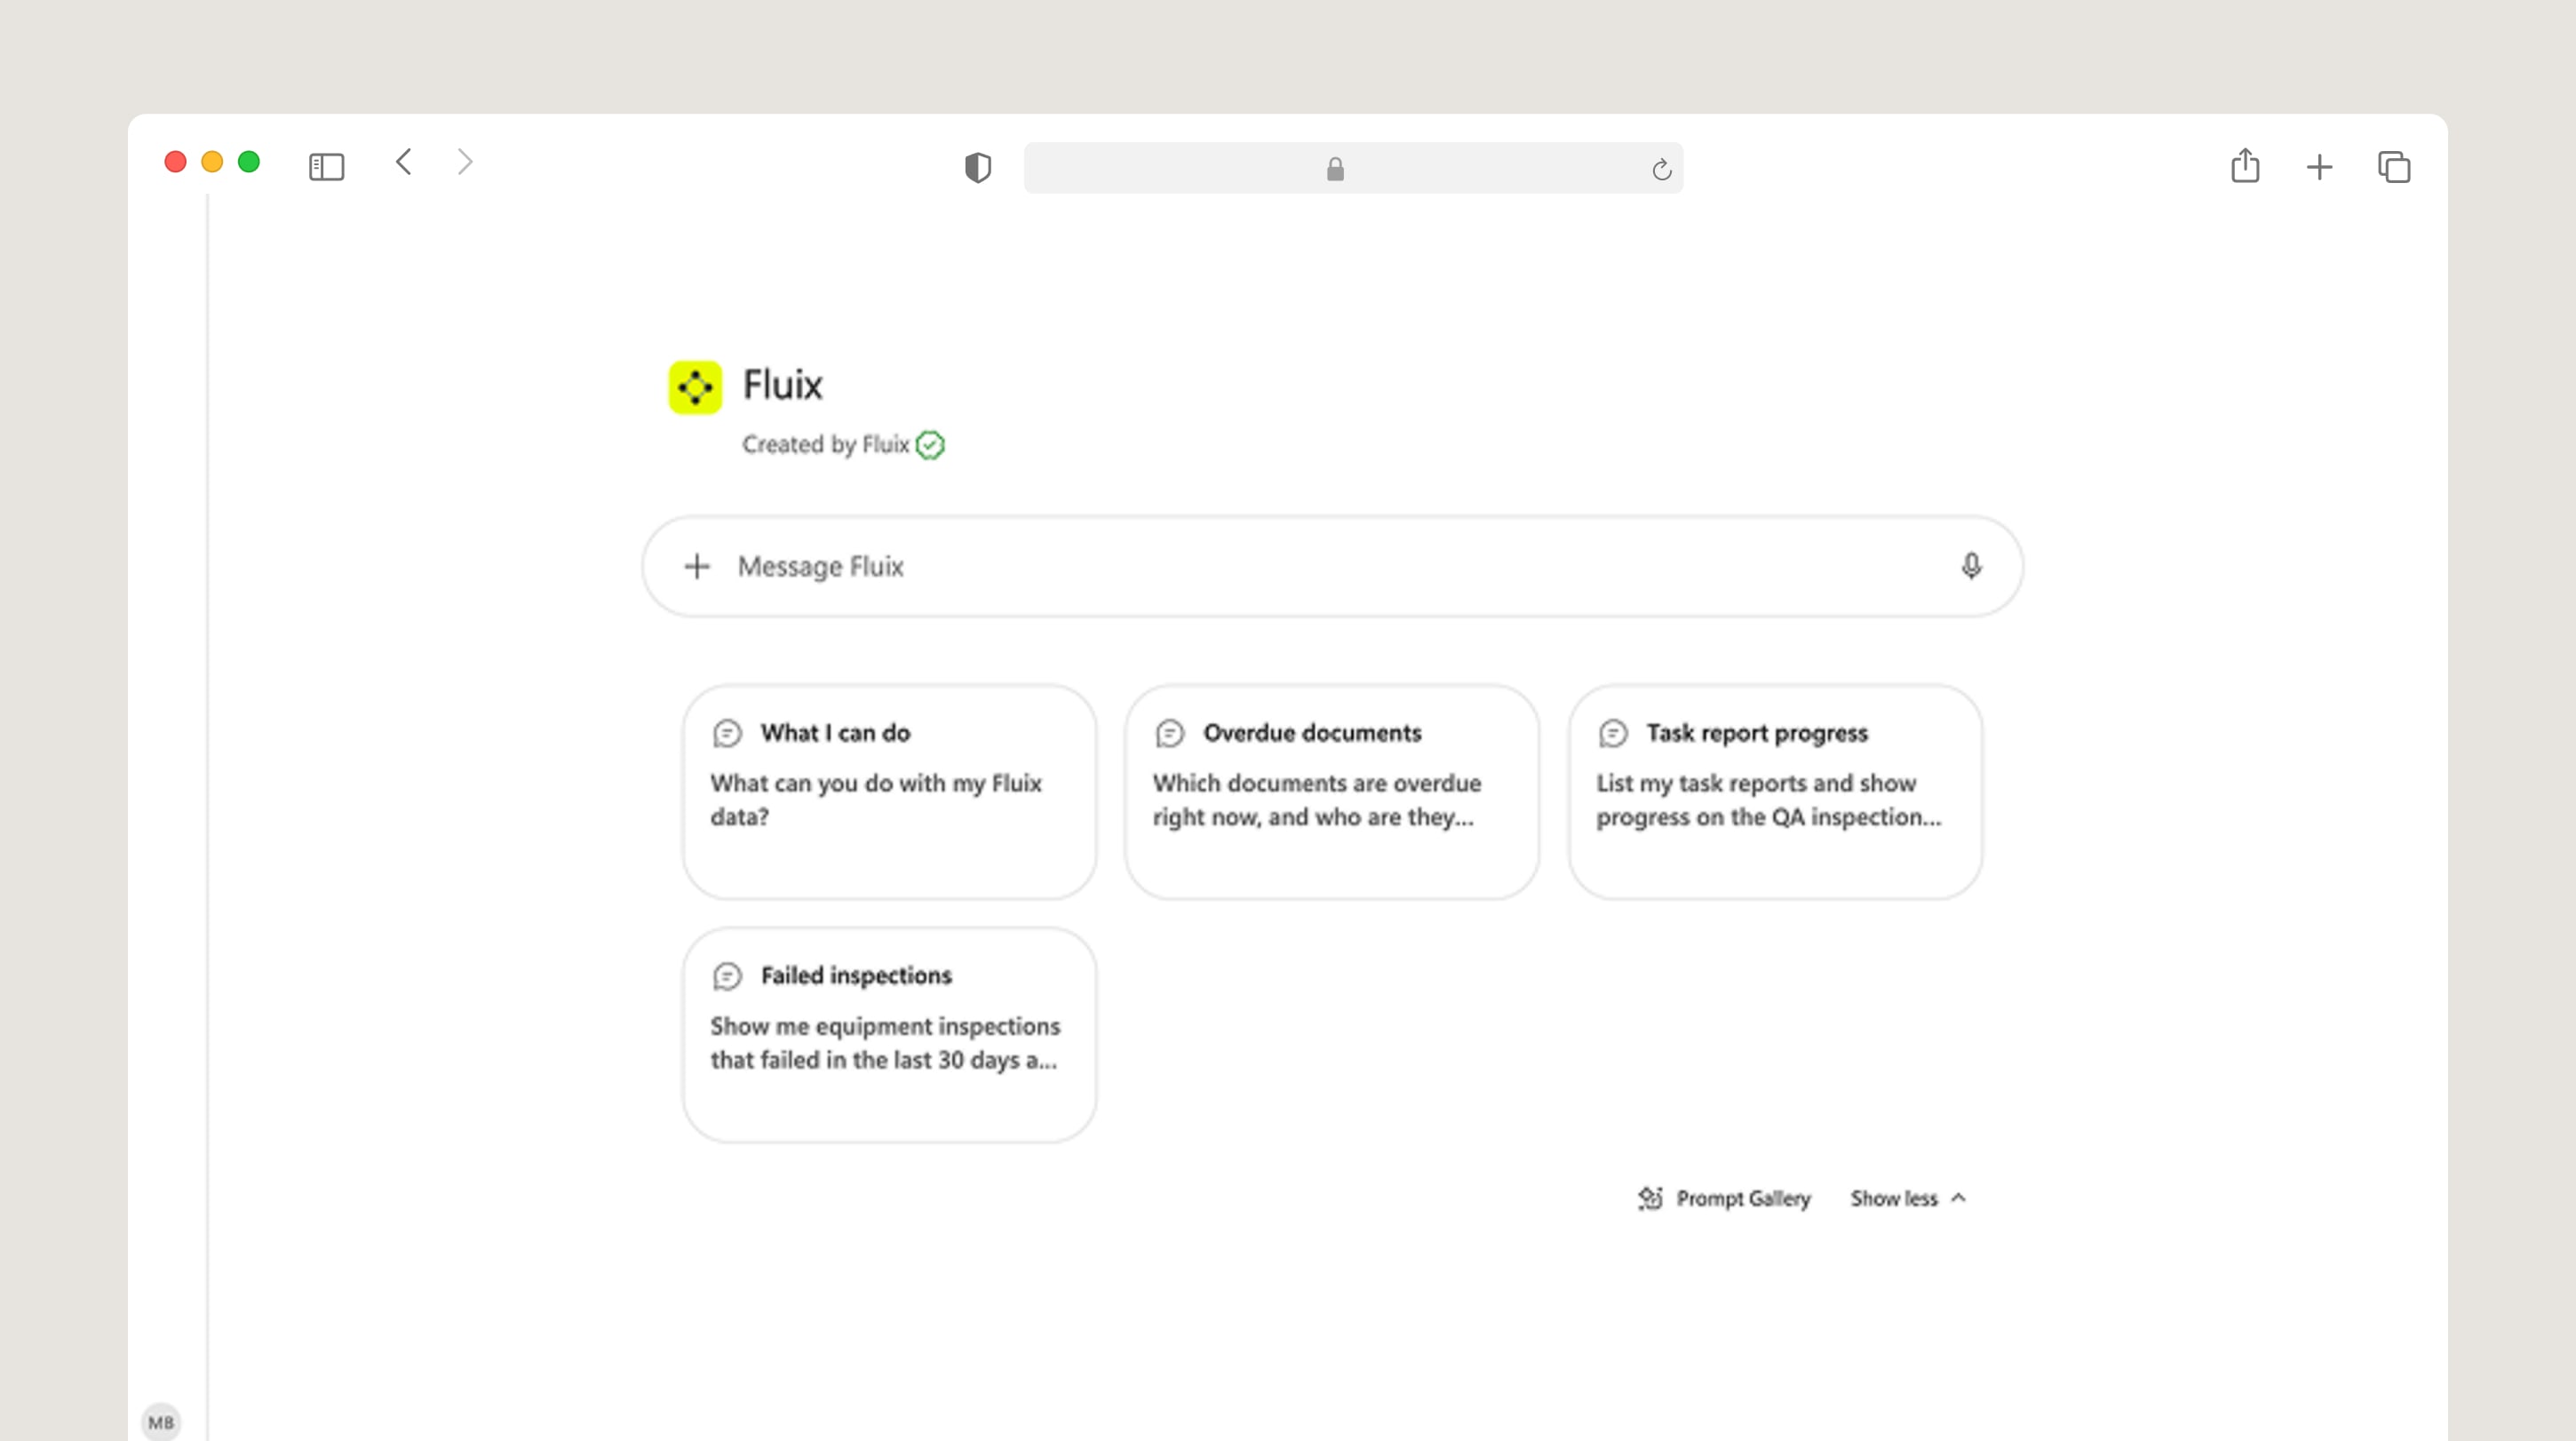The height and width of the screenshot is (1441, 2576).
Task: Maximize window with green traffic light
Action: point(249,162)
